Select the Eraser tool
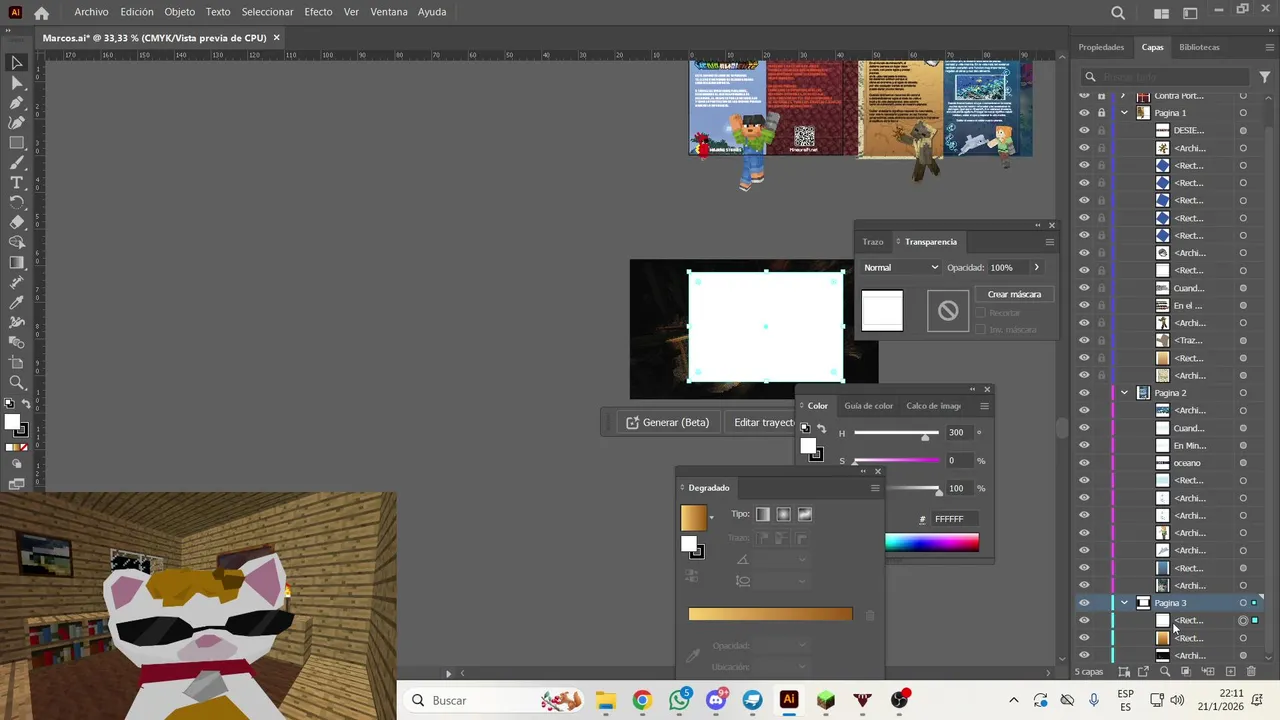Screen dimensions: 1280x720 [17, 222]
